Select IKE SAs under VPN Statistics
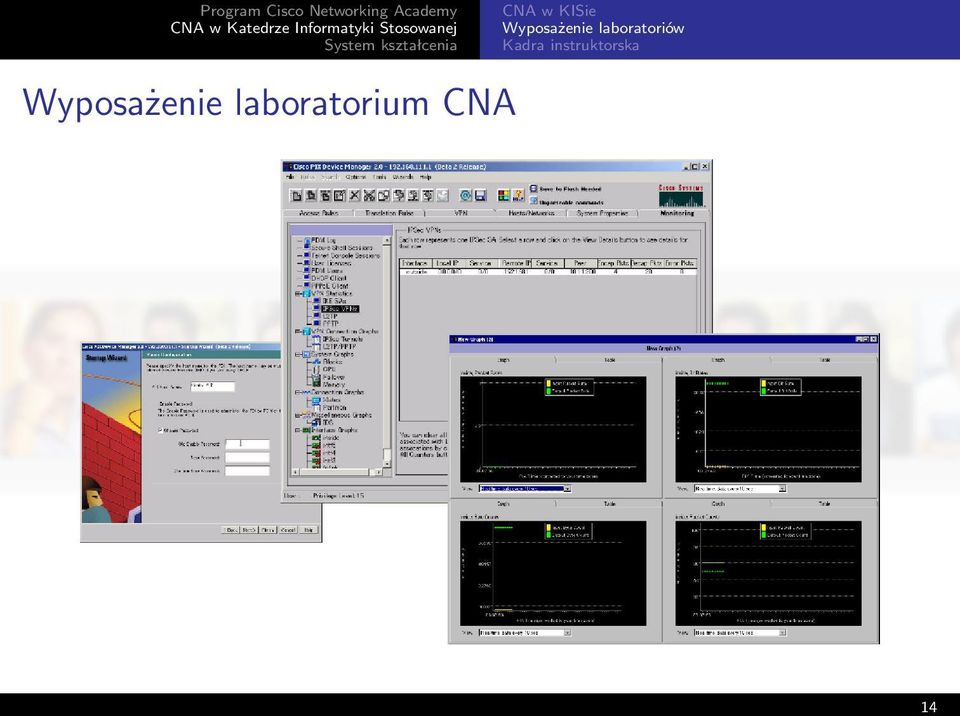This screenshot has width=960, height=716. tap(334, 301)
